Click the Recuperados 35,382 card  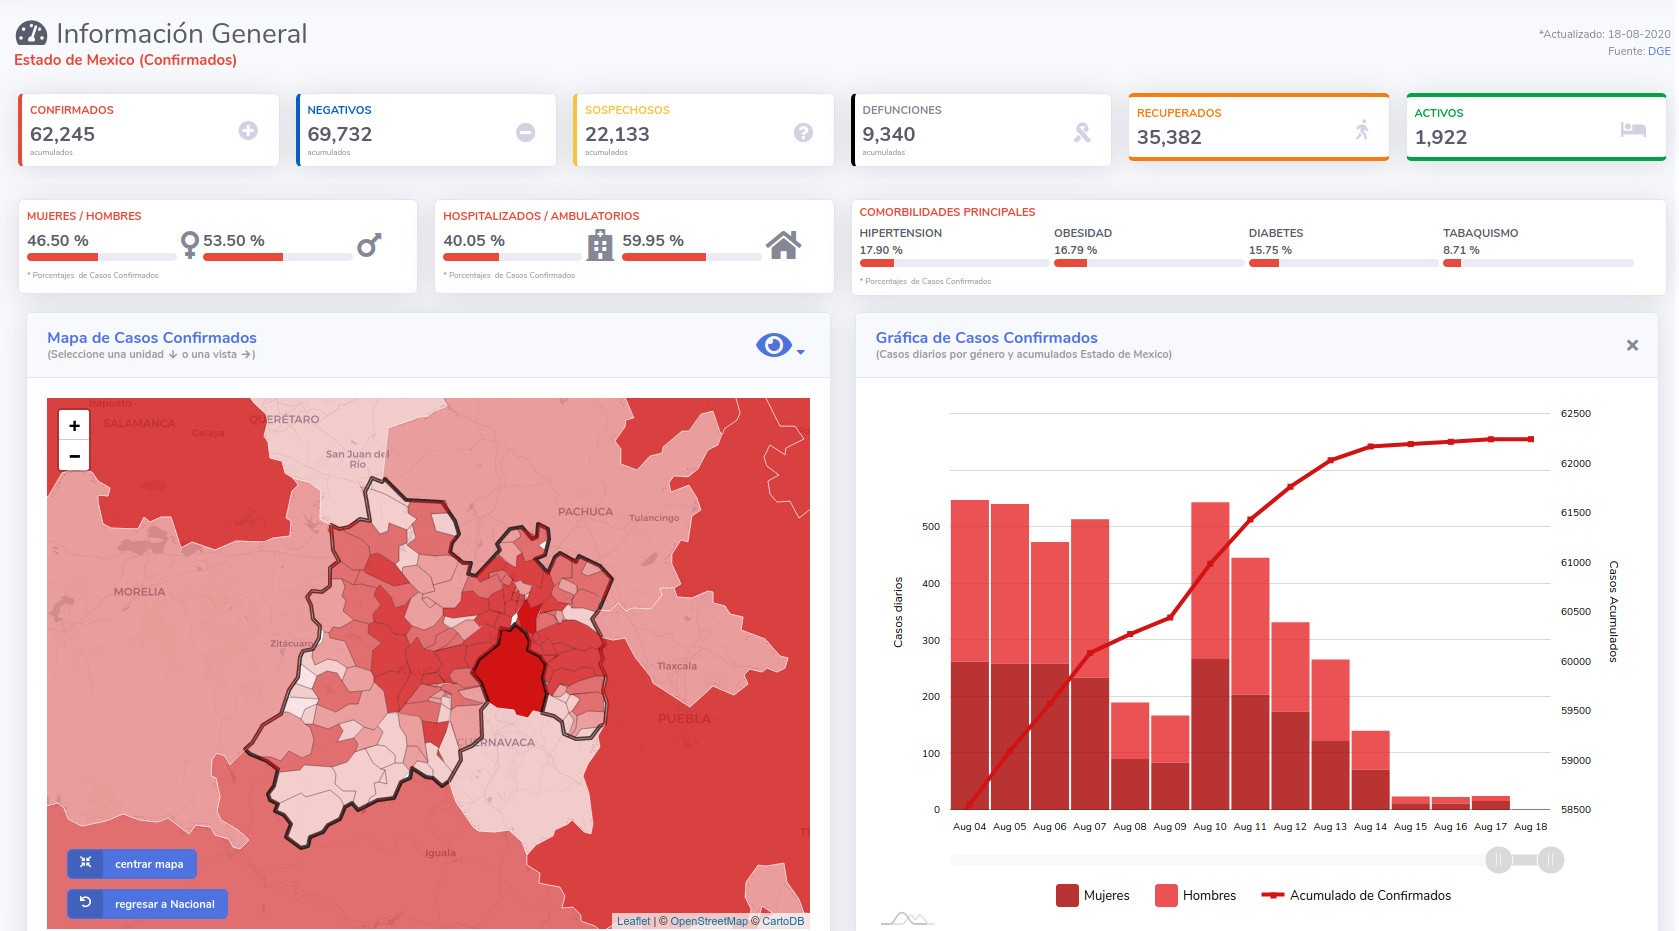[1258, 127]
